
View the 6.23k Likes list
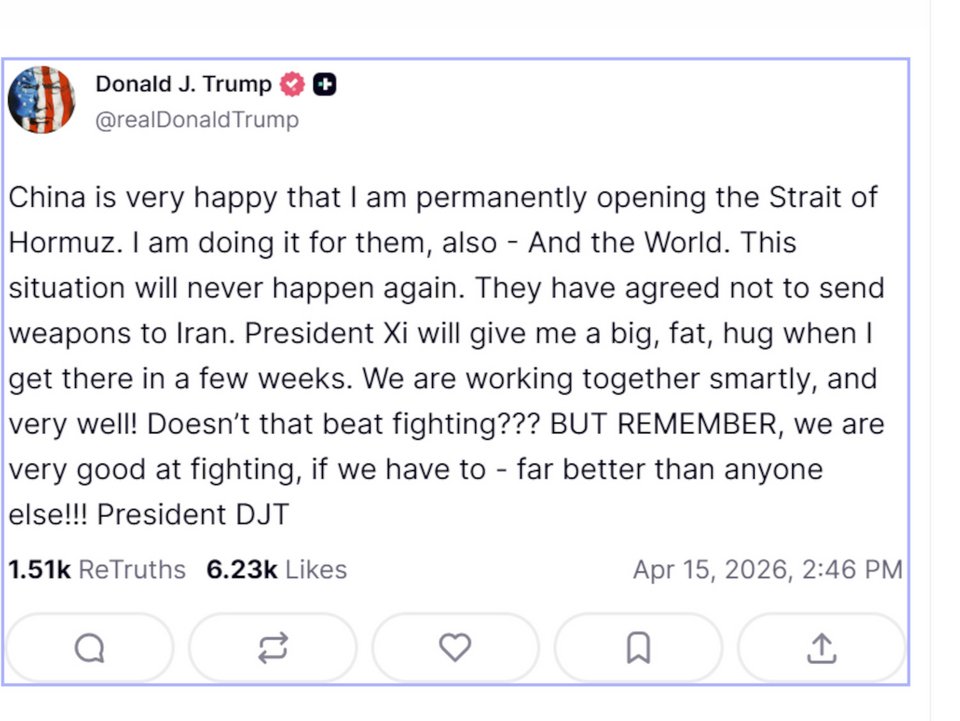click(276, 570)
